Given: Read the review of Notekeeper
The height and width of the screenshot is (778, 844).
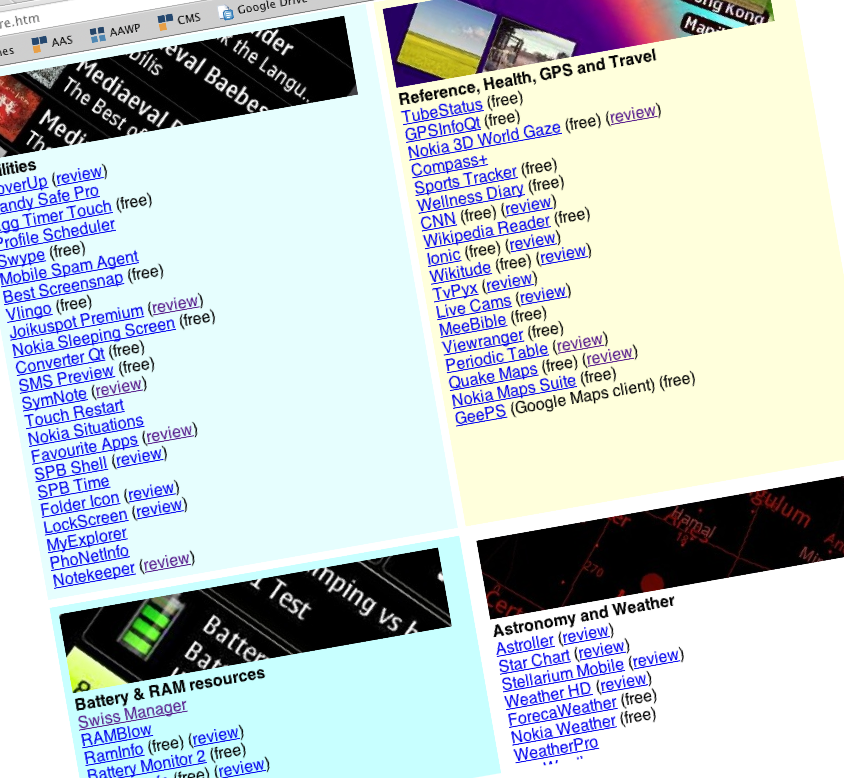Looking at the screenshot, I should [x=166, y=562].
